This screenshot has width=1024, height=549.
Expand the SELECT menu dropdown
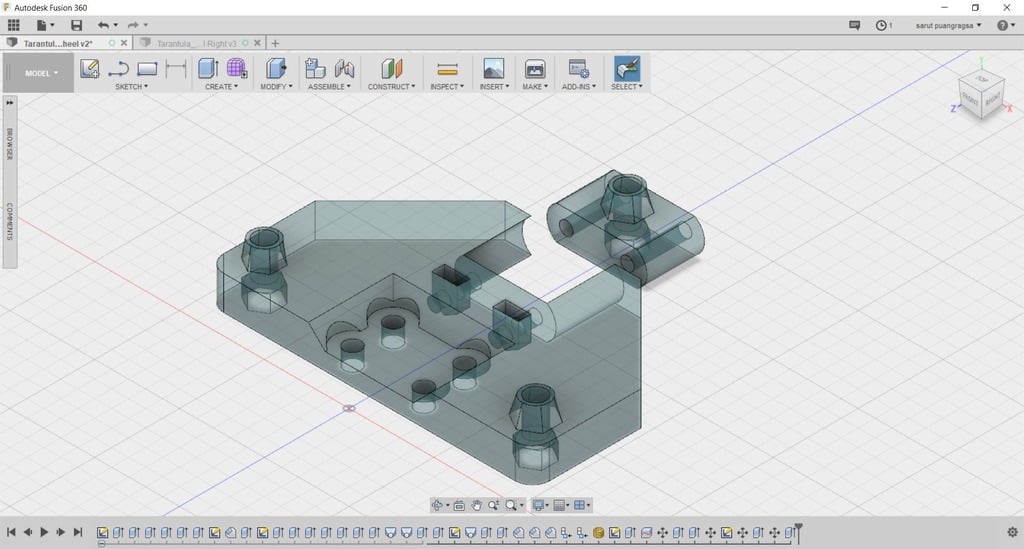[626, 86]
